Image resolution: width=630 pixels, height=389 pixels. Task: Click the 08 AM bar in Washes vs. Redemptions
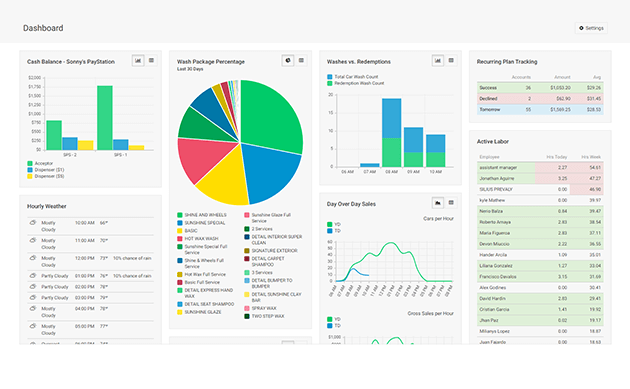tap(391, 133)
